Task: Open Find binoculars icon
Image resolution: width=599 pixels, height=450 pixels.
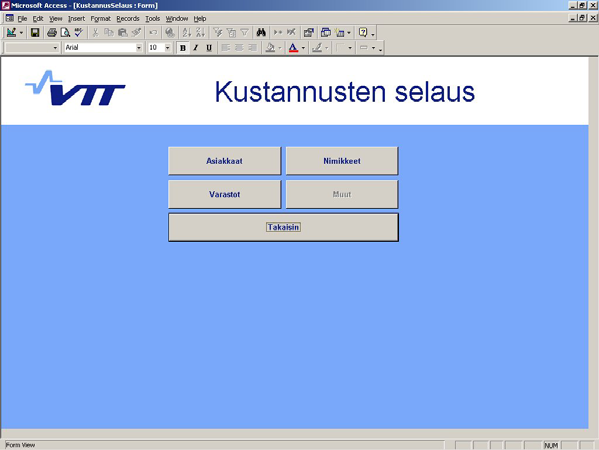Action: click(261, 33)
